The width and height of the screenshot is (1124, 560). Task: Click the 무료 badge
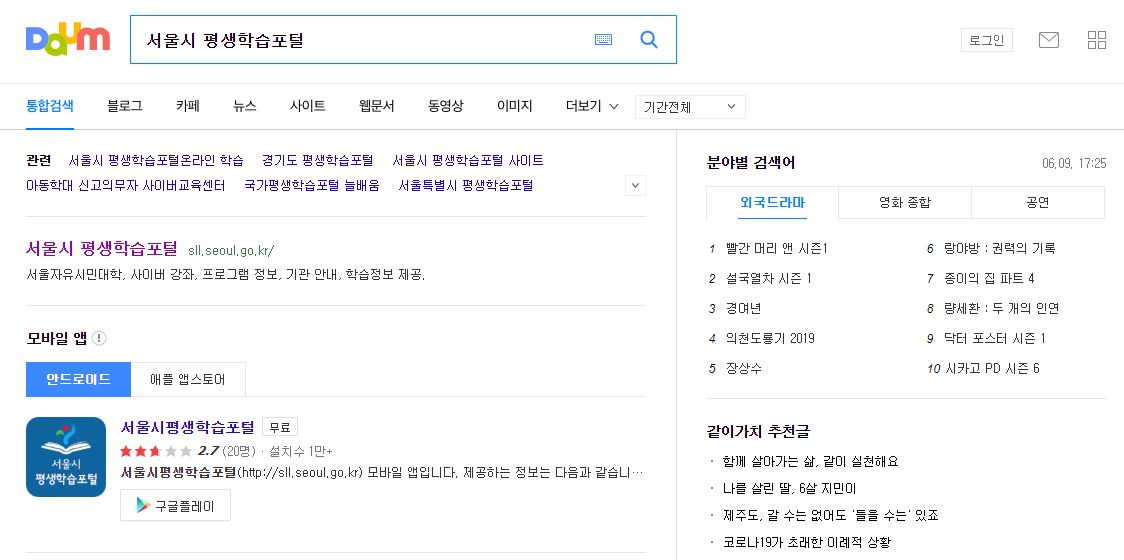(280, 427)
